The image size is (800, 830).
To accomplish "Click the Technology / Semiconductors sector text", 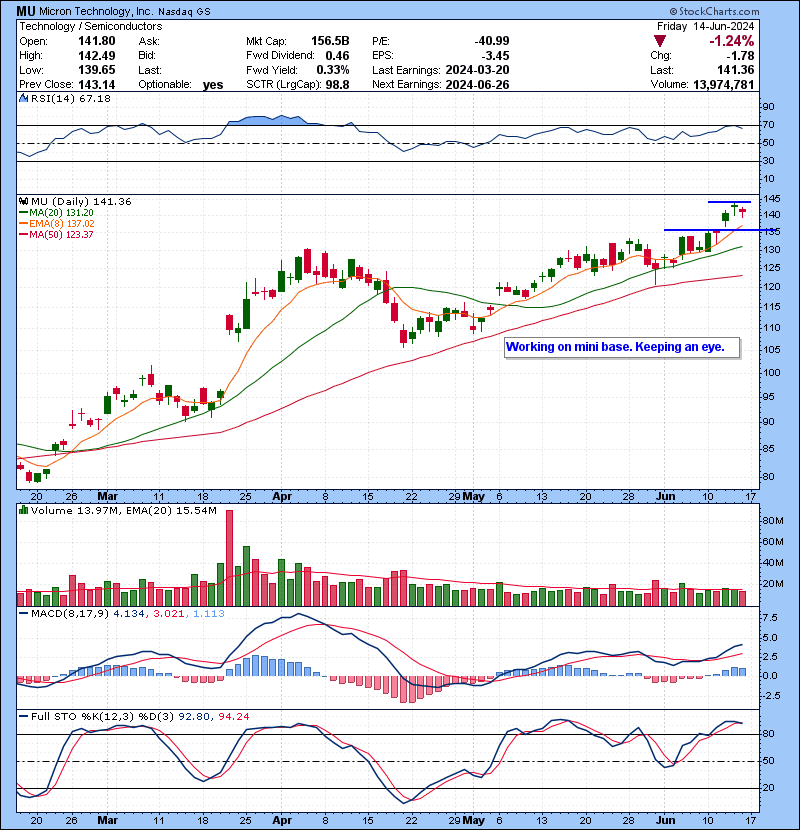I will (91, 26).
